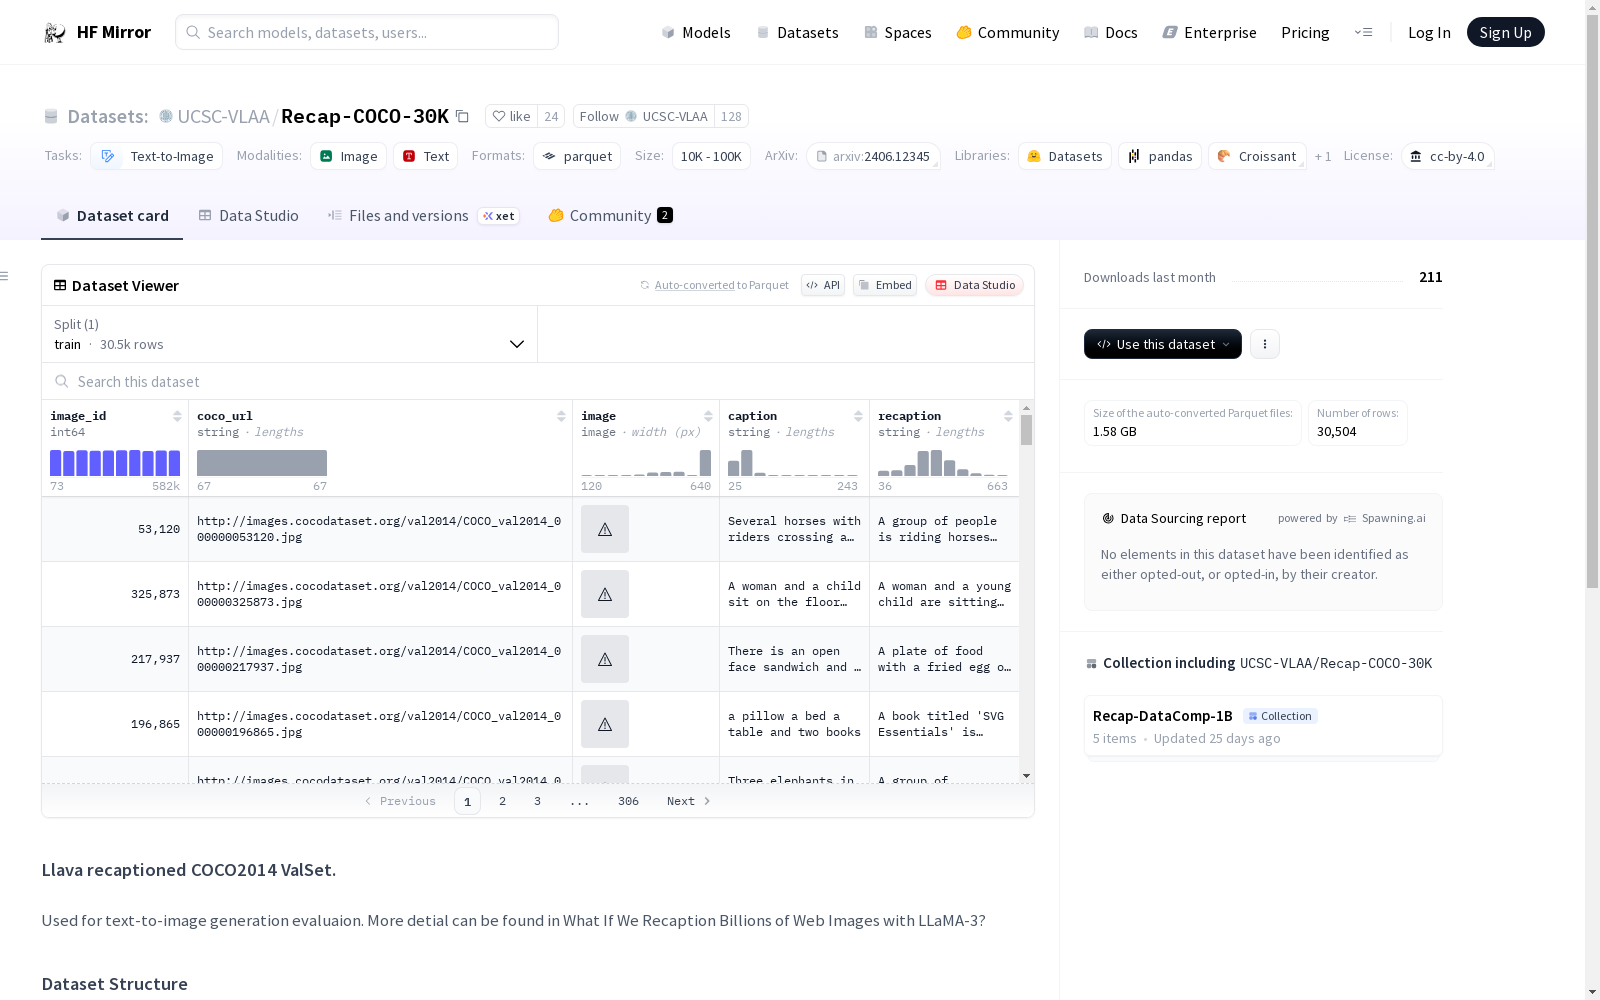Open the cc-by-4.0 license tag
Image resolution: width=1600 pixels, height=1000 pixels.
(x=1447, y=156)
